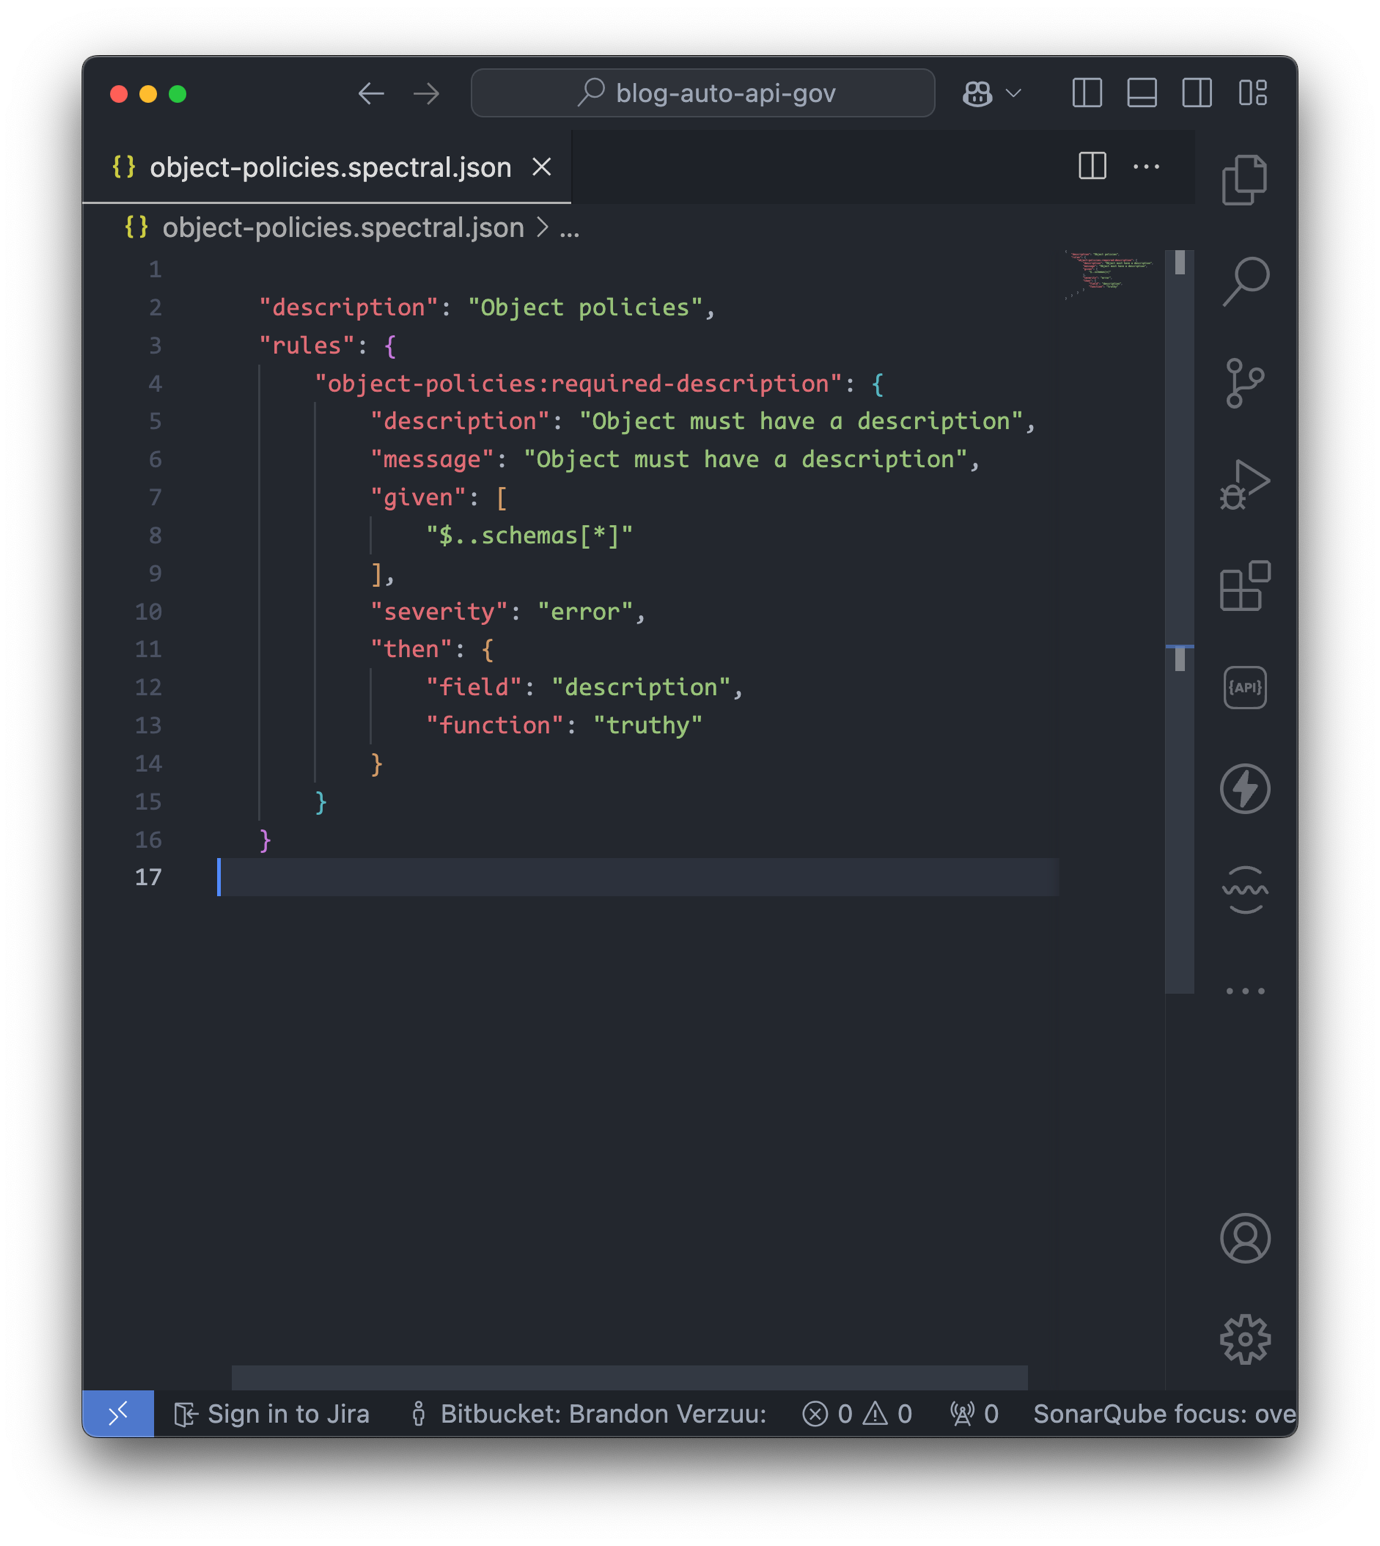Open the Explorer view
1380x1546 pixels.
pos(1244,180)
